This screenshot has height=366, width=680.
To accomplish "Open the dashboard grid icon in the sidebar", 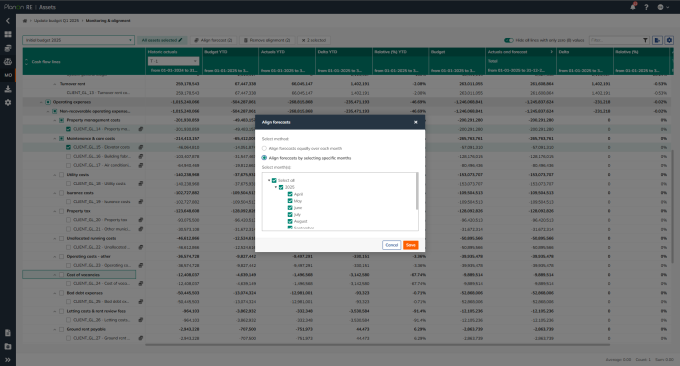I will tap(8, 34).
